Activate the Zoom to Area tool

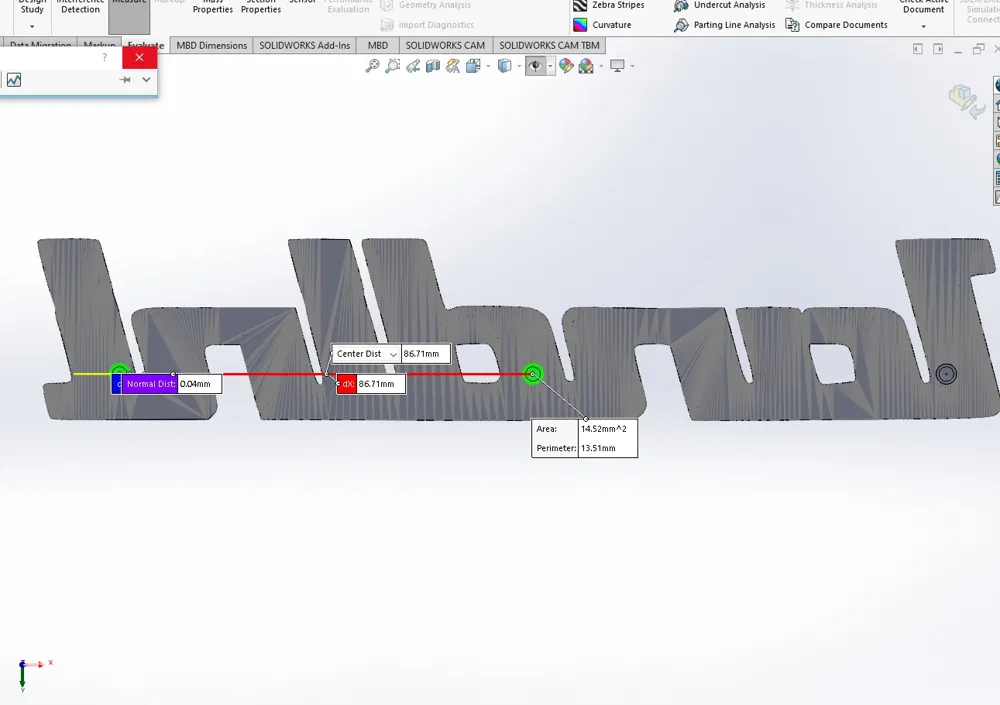[393, 66]
